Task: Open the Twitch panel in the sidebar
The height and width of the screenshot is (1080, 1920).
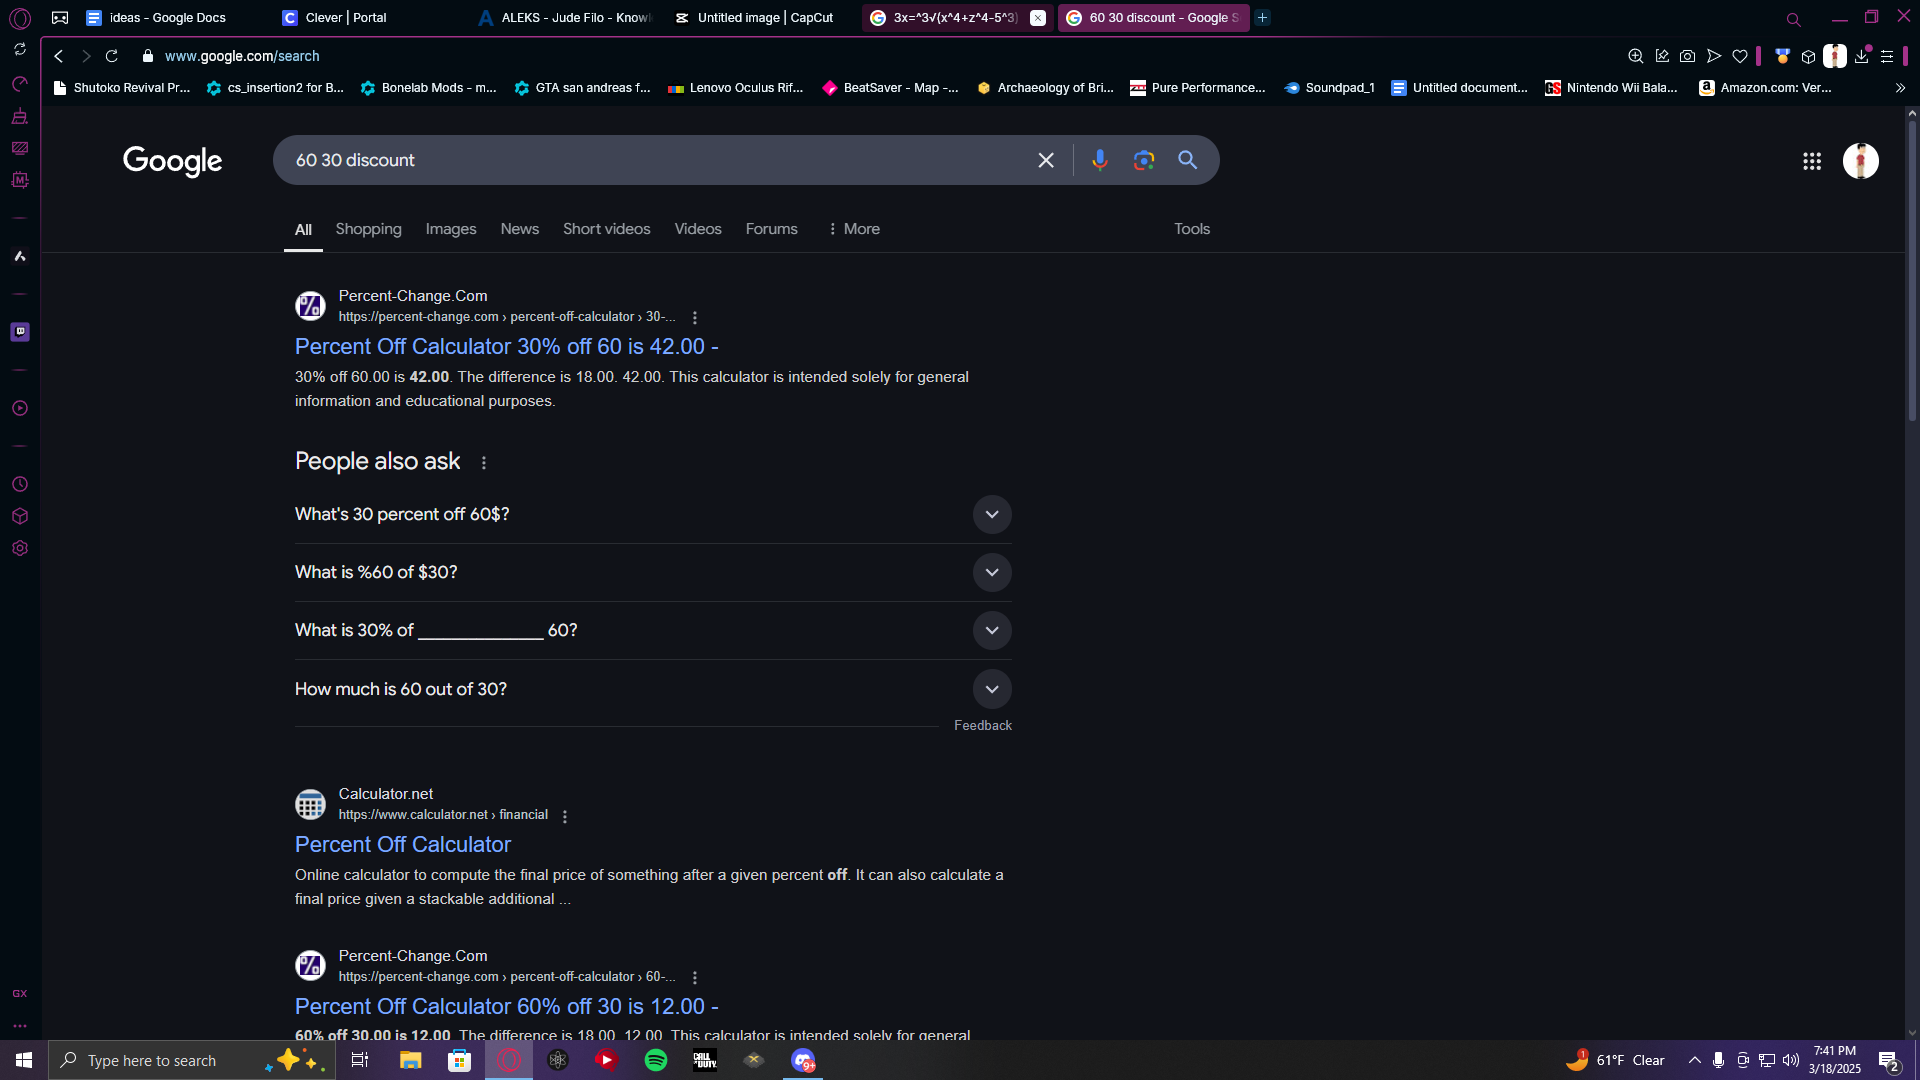Action: point(20,332)
